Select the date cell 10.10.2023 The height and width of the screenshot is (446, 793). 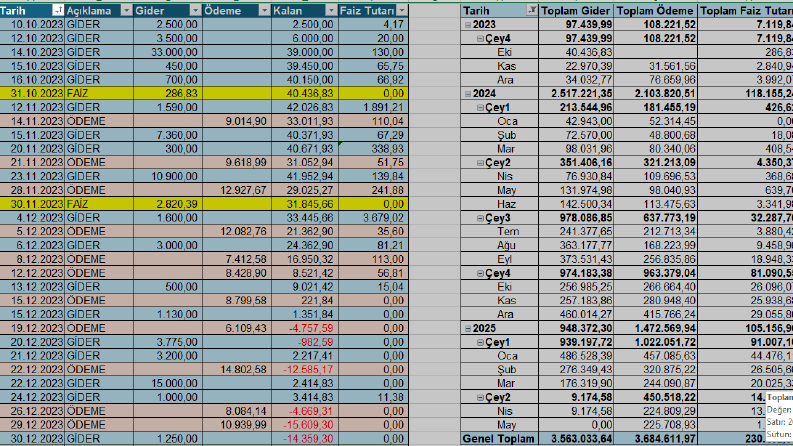(x=32, y=24)
